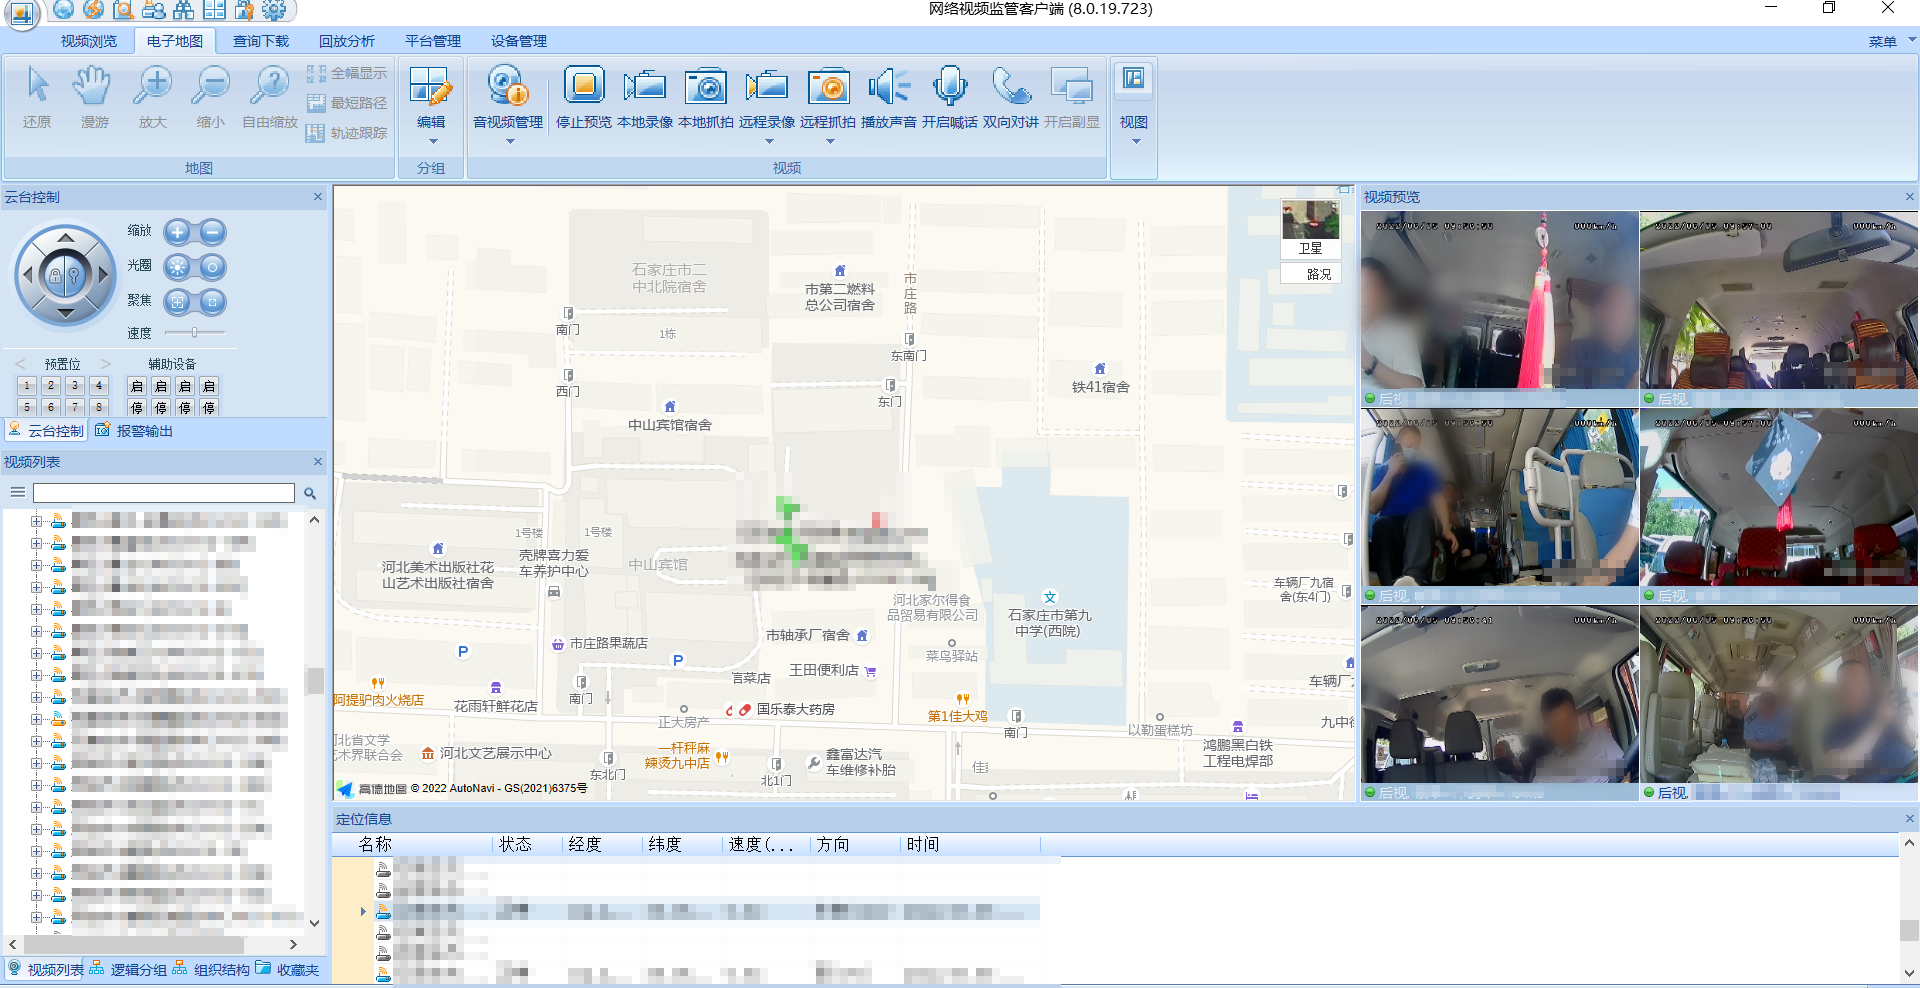
Task: Toggle the 卫星 satellite map layer
Action: click(x=1310, y=228)
